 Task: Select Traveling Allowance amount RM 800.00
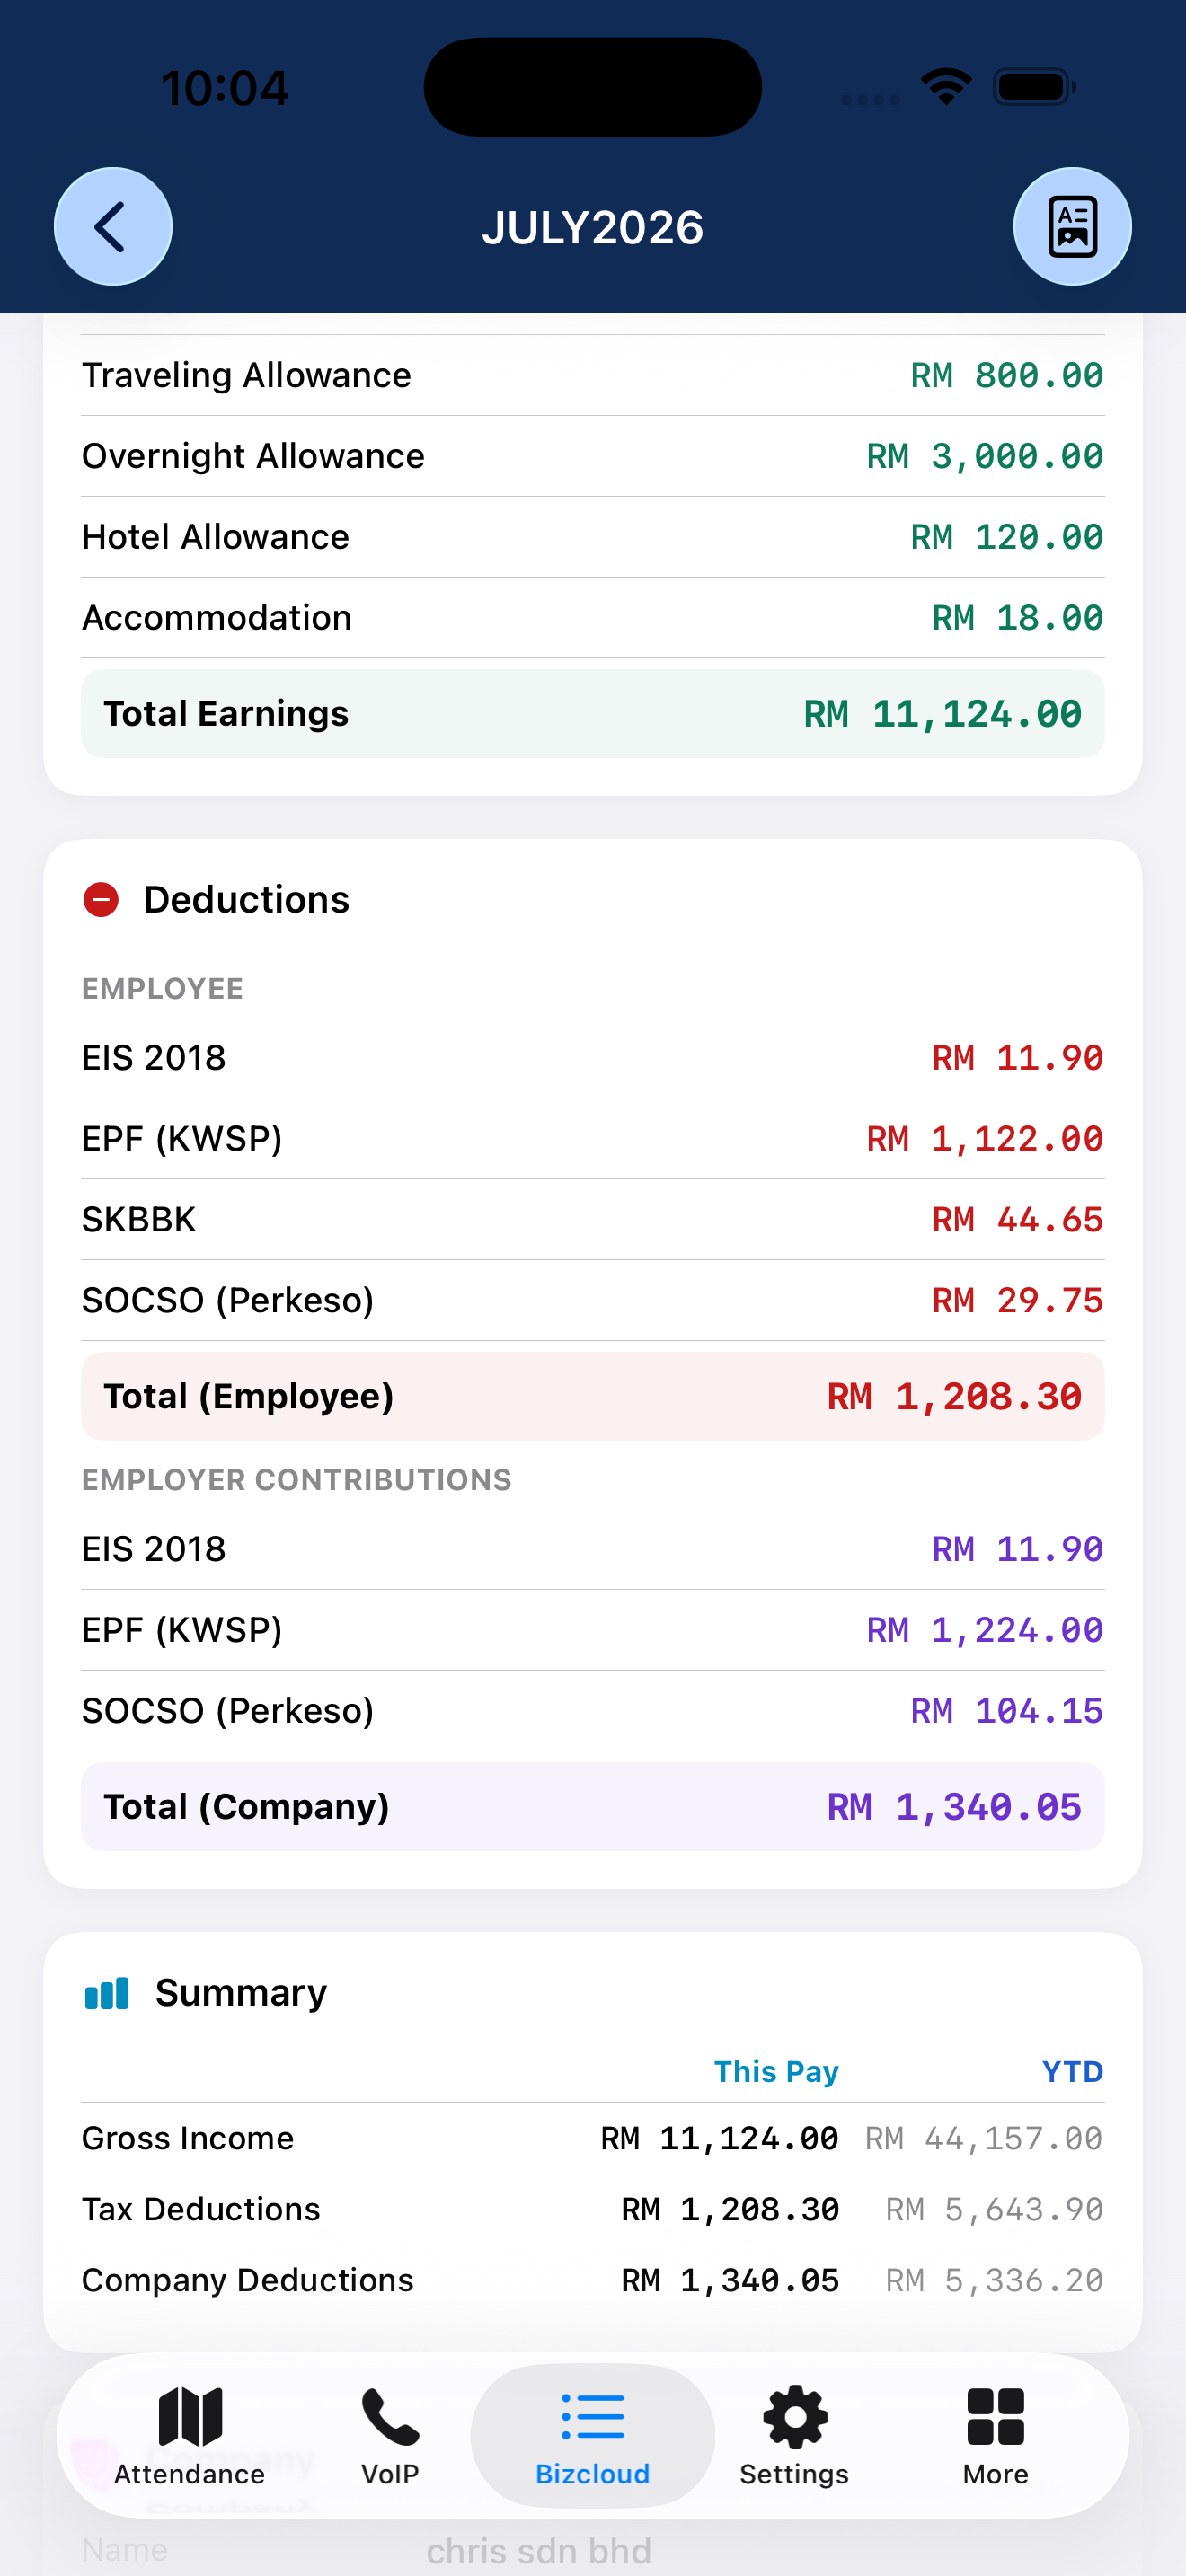coord(1007,375)
